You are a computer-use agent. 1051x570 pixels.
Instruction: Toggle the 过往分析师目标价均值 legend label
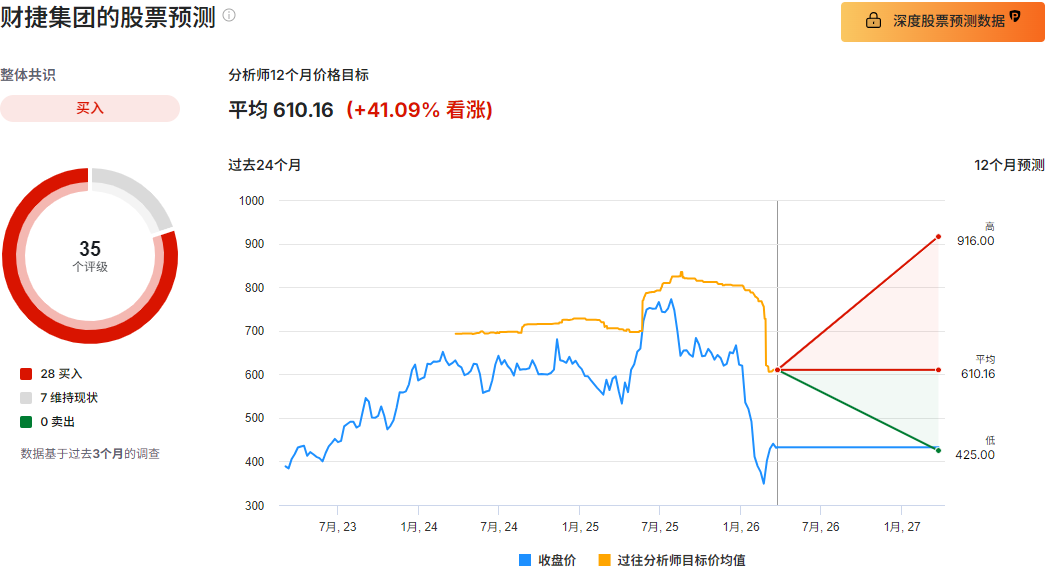tap(680, 560)
